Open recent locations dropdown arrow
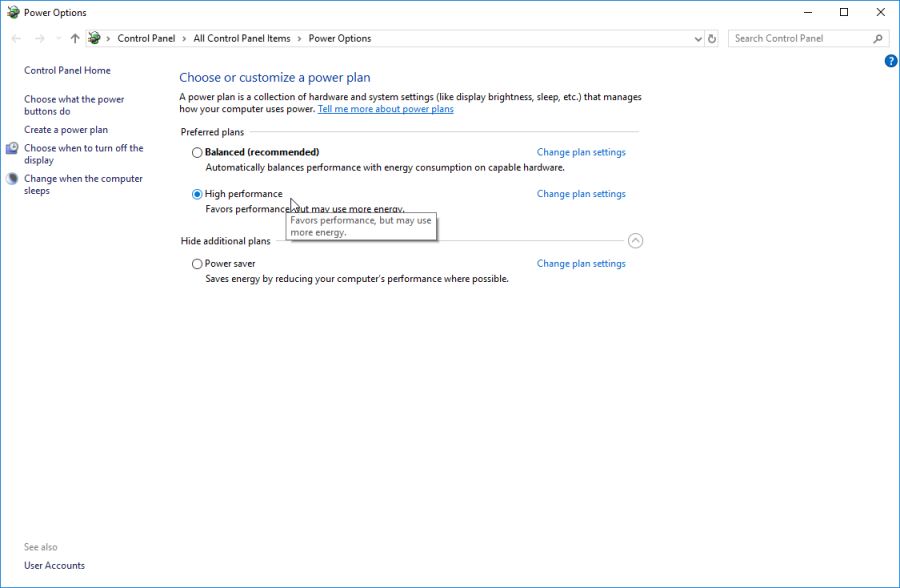The height and width of the screenshot is (588, 900). [x=59, y=38]
